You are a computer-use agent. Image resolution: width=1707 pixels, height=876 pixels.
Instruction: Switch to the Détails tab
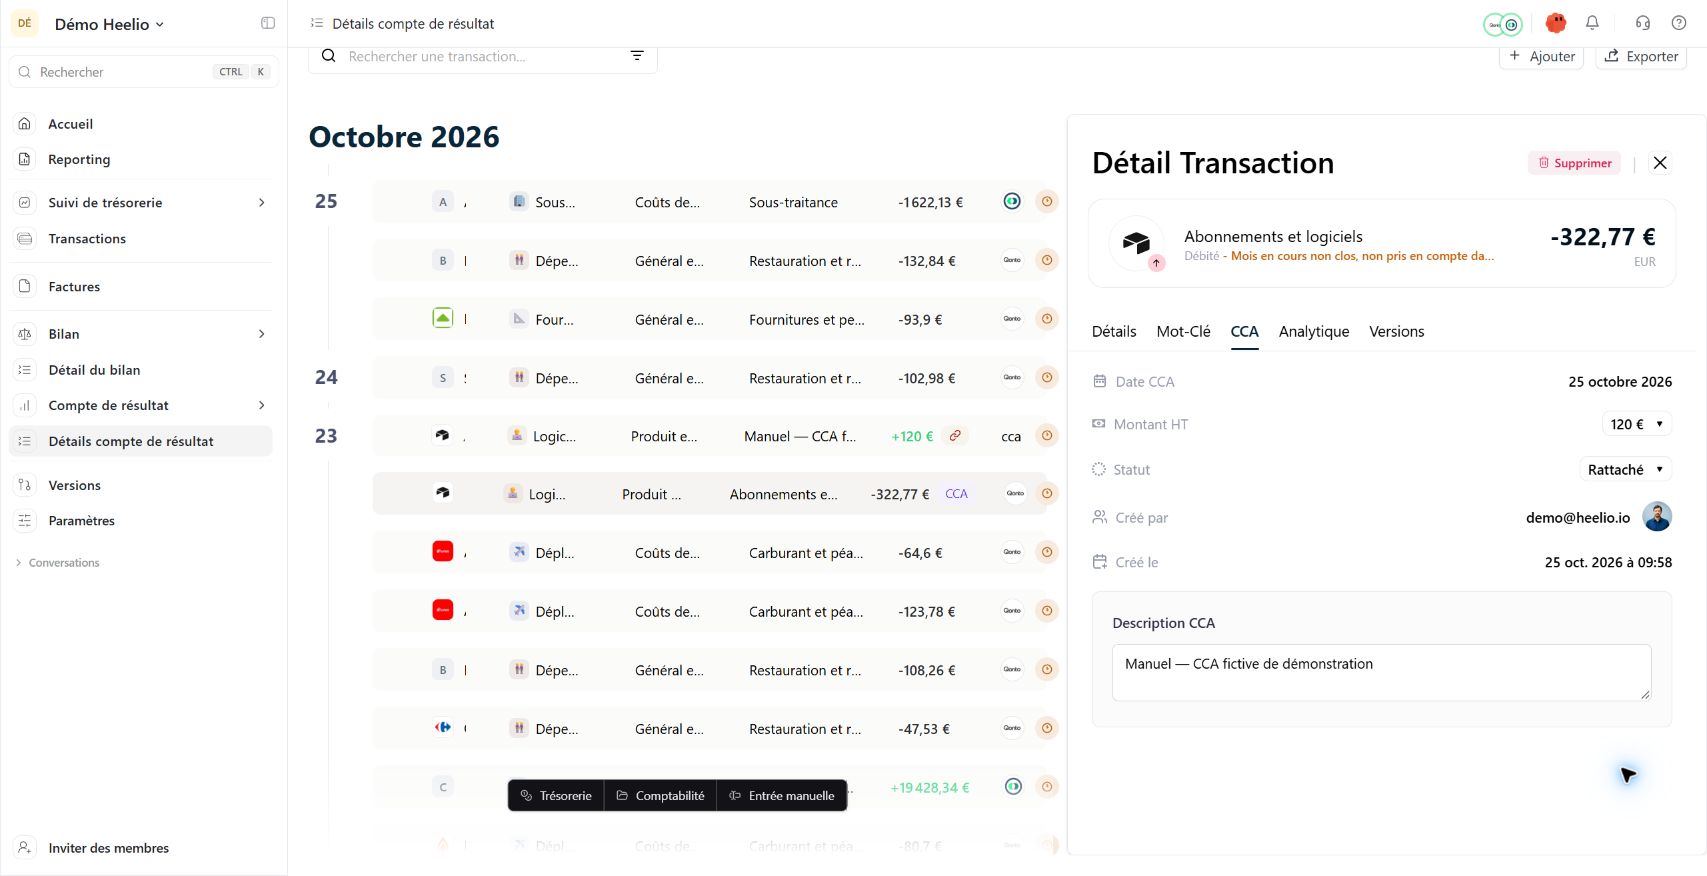coord(1114,332)
